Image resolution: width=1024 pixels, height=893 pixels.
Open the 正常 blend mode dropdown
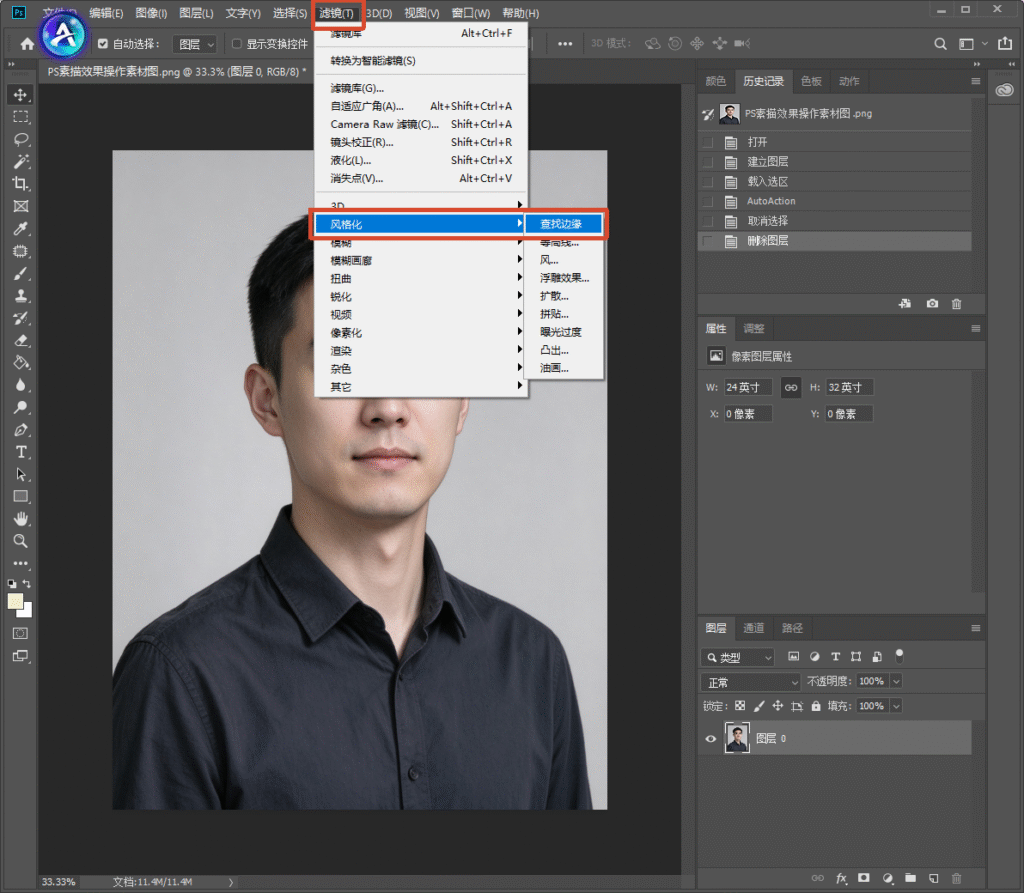pyautogui.click(x=750, y=683)
